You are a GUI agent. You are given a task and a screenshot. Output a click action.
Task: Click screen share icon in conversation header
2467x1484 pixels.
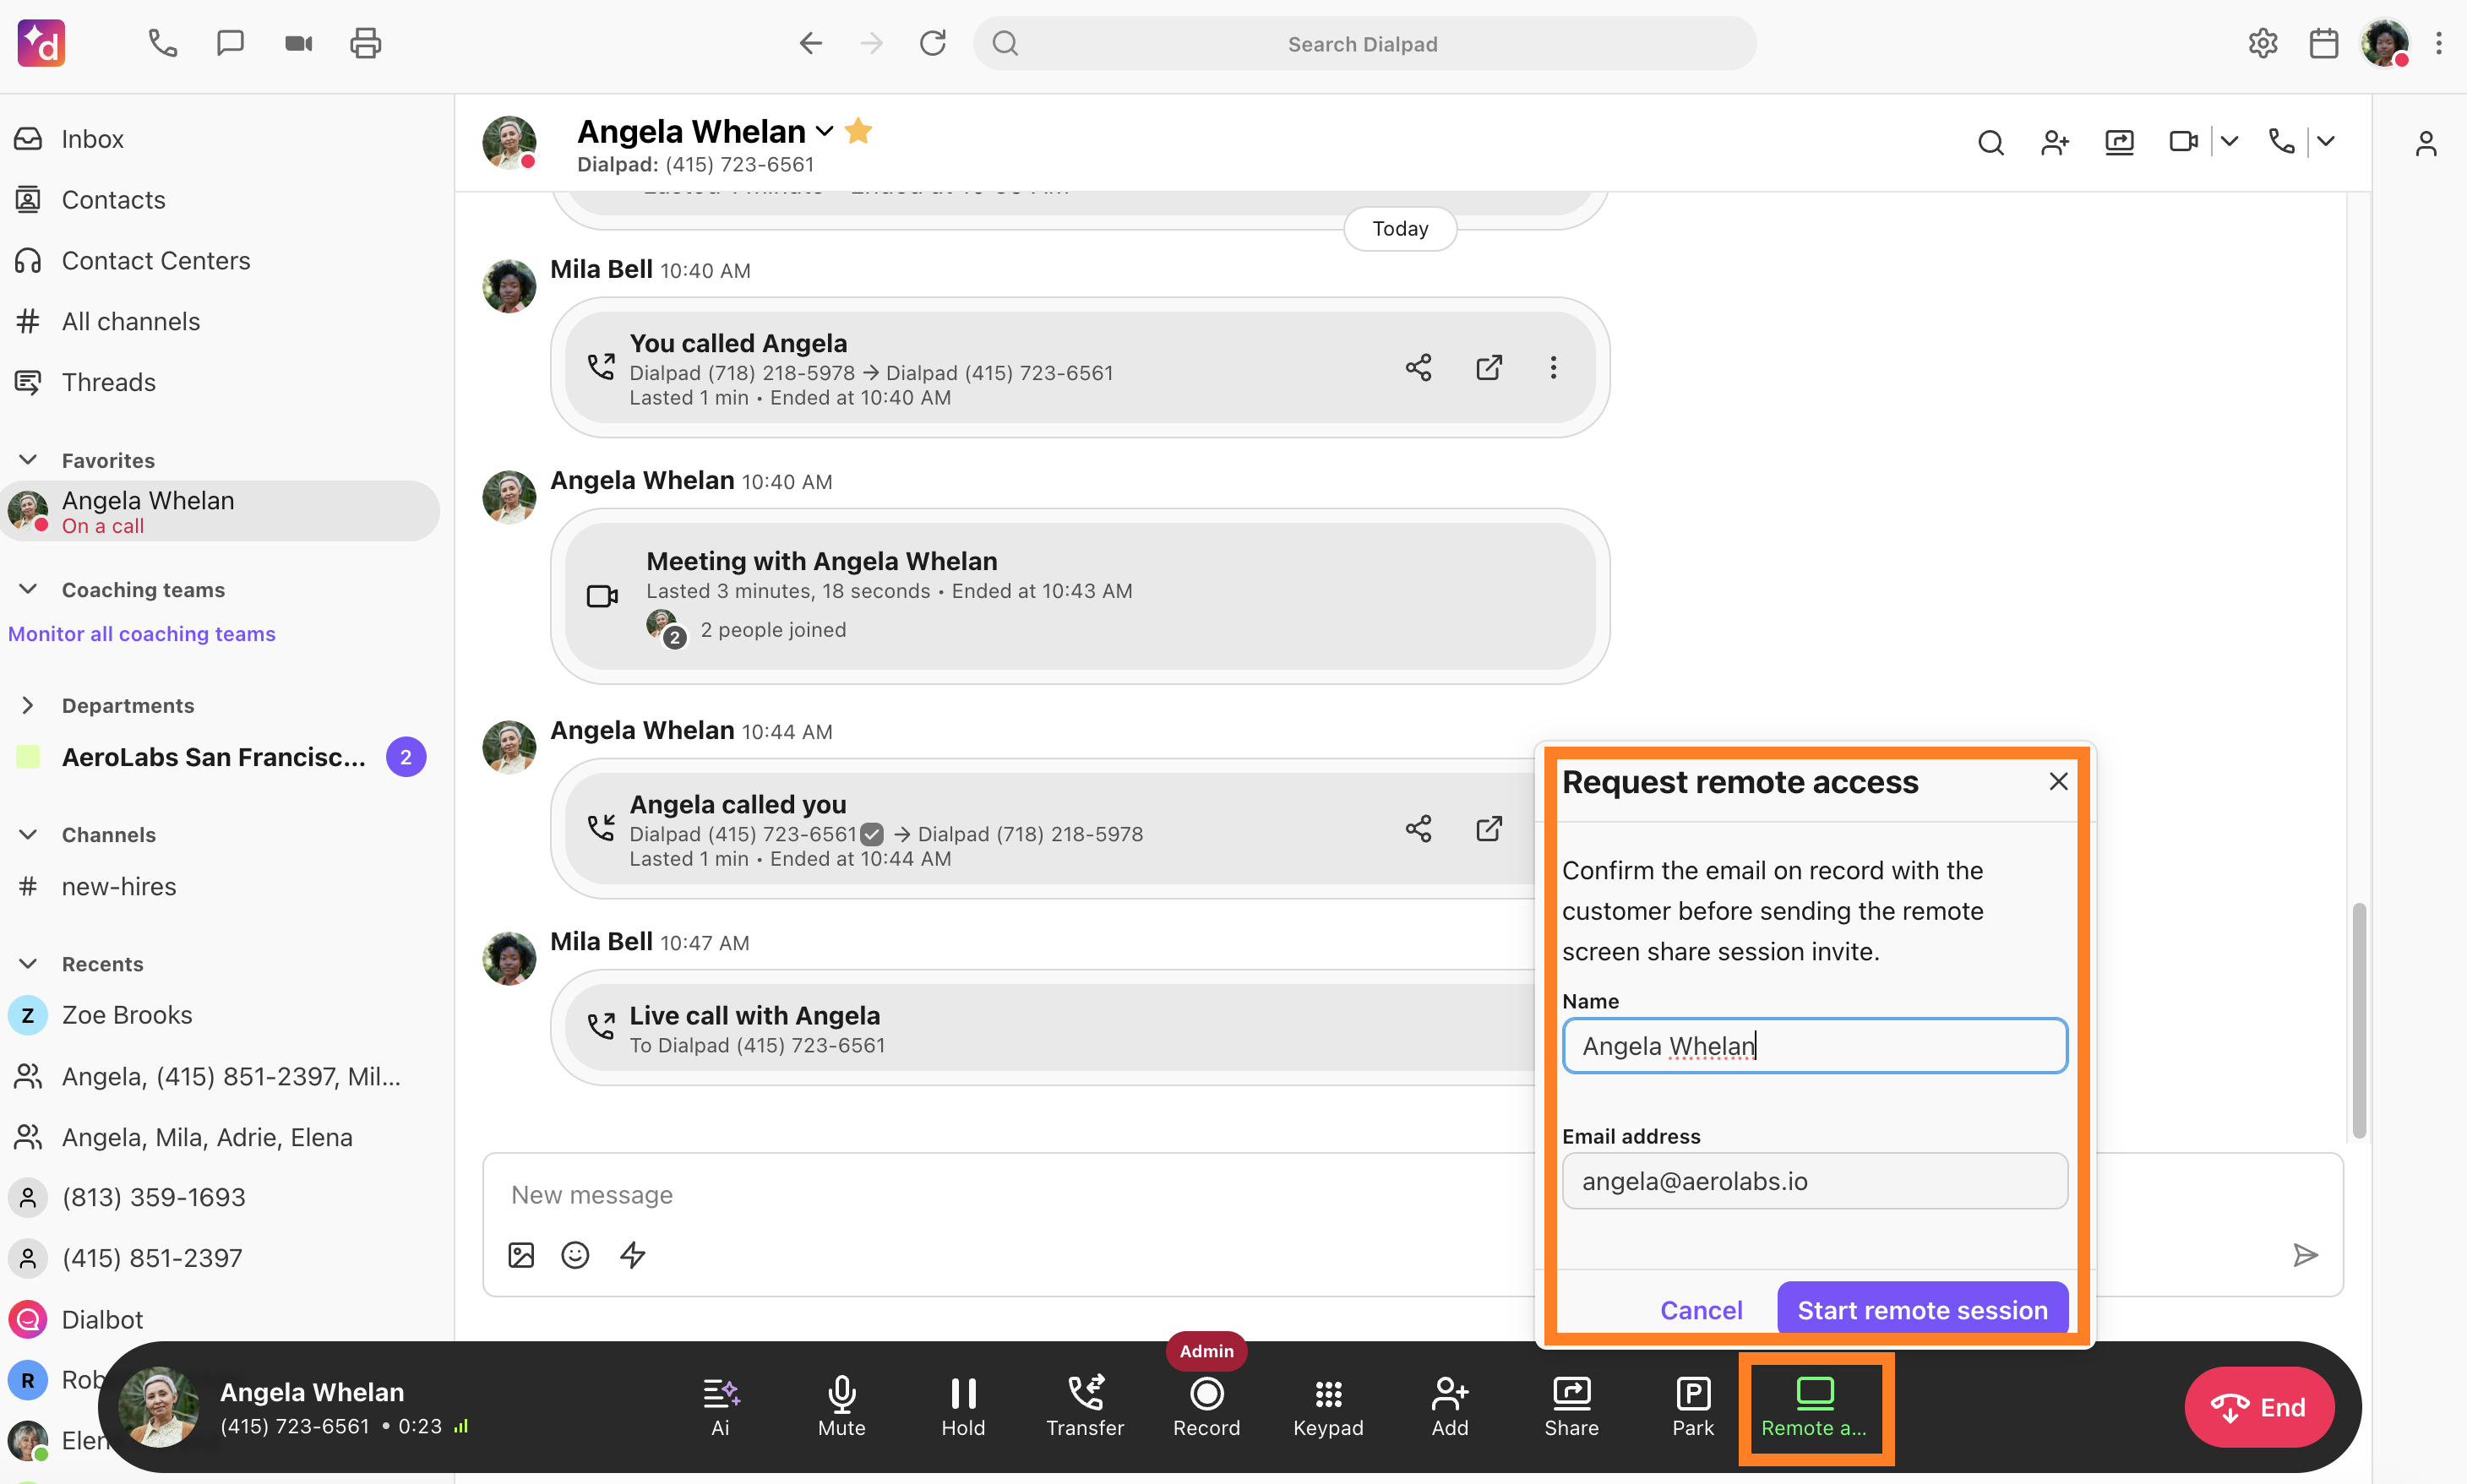coord(2119,142)
